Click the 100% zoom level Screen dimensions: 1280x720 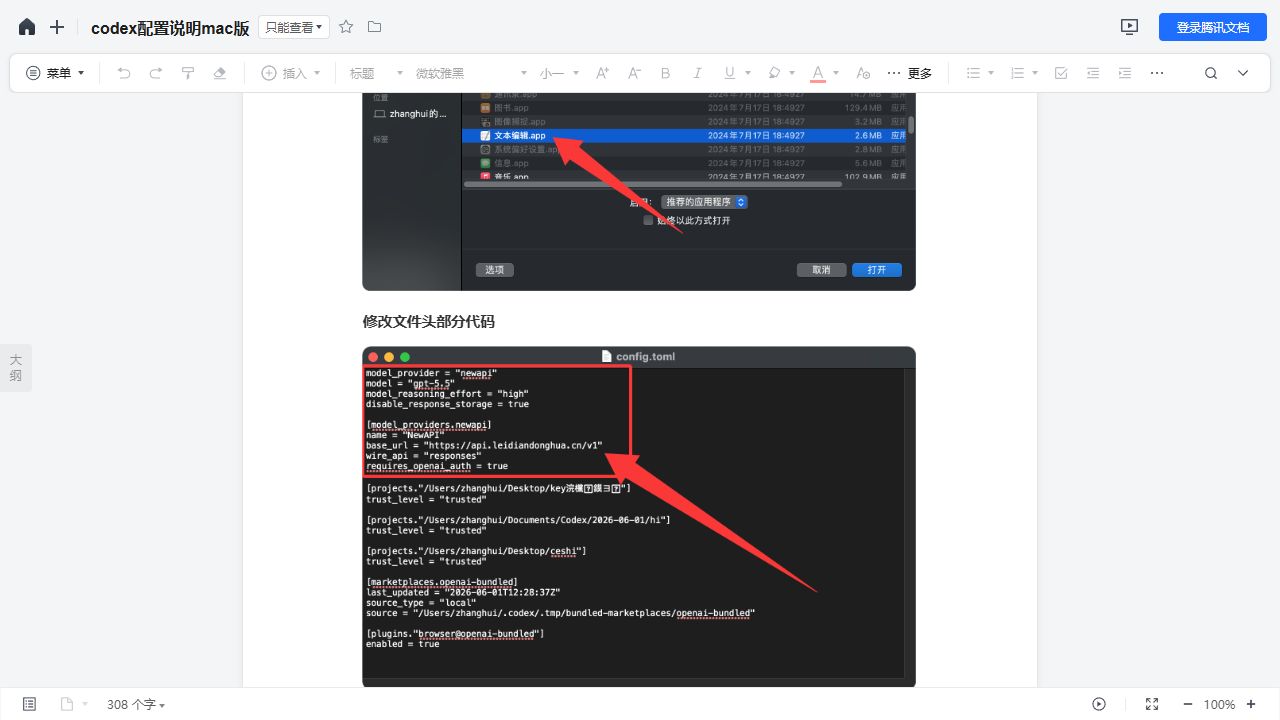click(x=1219, y=704)
